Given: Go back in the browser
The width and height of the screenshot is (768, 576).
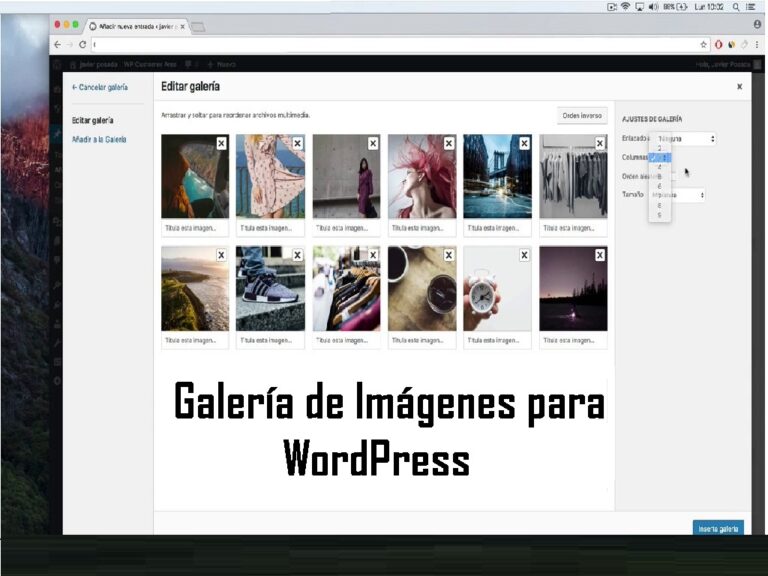Looking at the screenshot, I should click(58, 45).
